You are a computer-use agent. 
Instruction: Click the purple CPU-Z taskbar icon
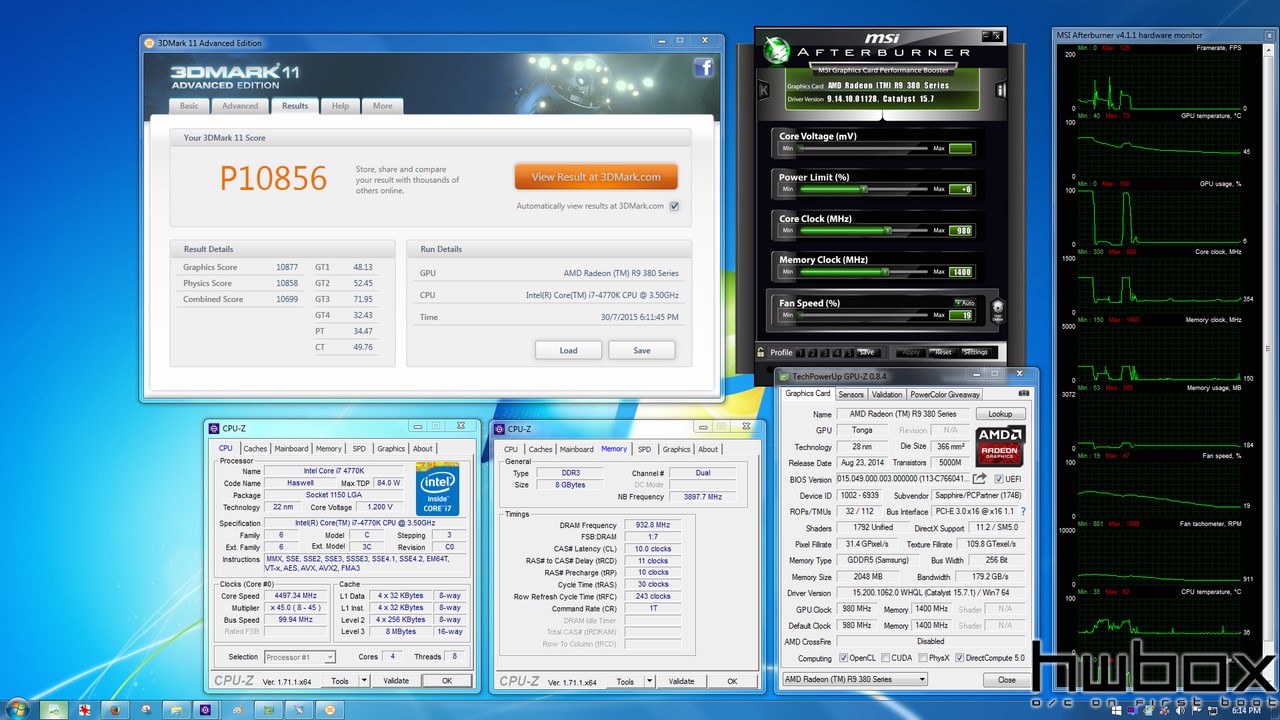[205, 709]
